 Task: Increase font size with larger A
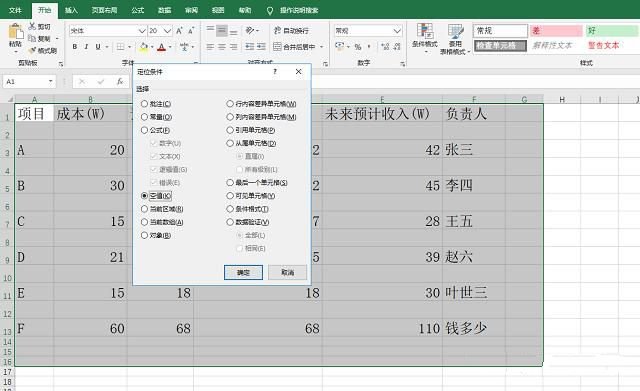pyautogui.click(x=179, y=31)
